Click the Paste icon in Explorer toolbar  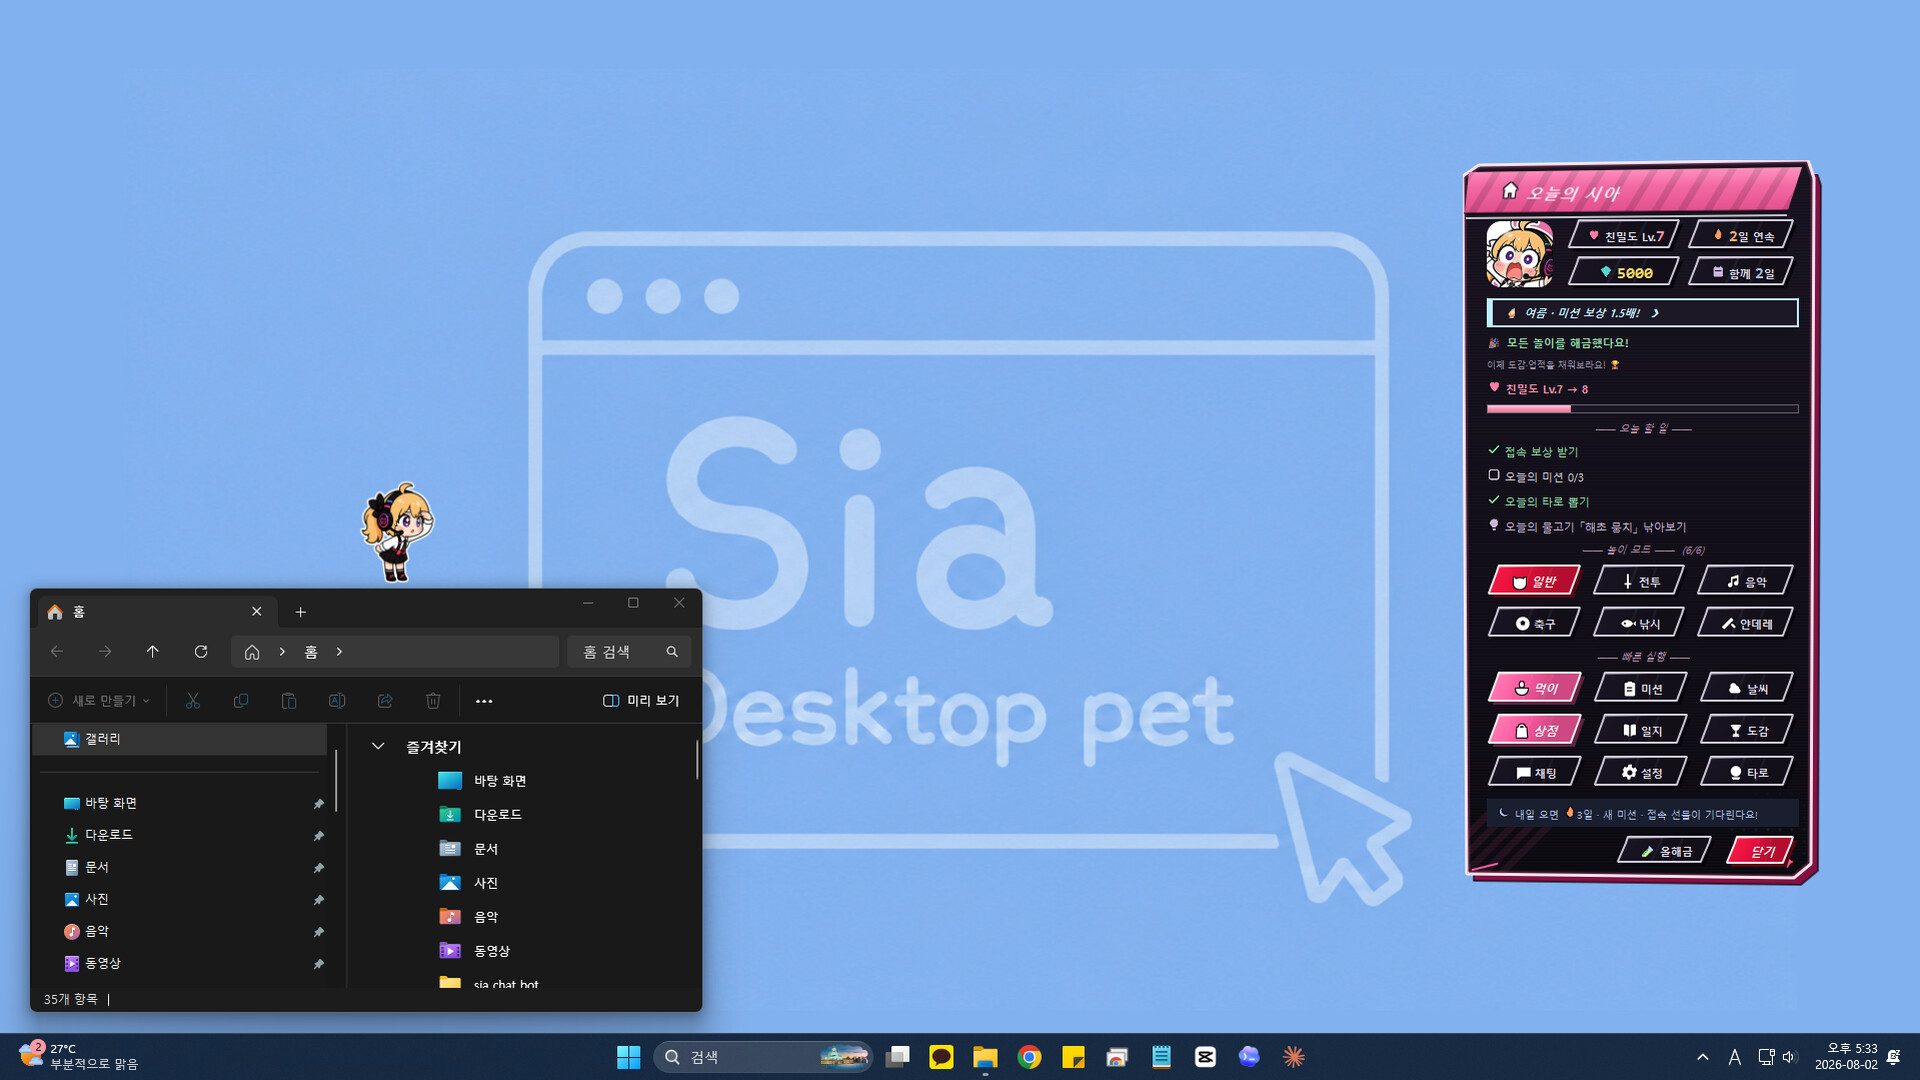coord(289,701)
